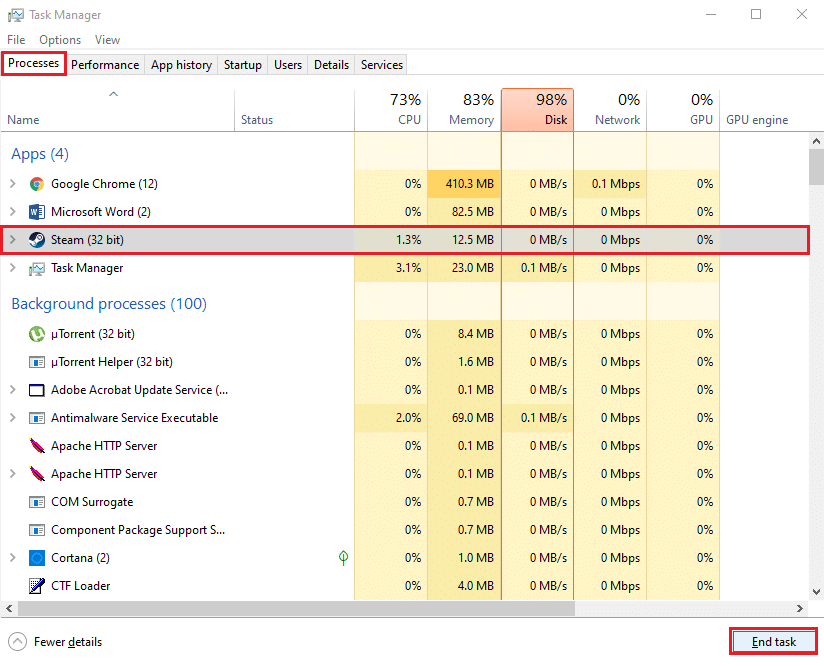Click the Adobe Acrobat Update Service icon
824x666 pixels.
[36, 390]
